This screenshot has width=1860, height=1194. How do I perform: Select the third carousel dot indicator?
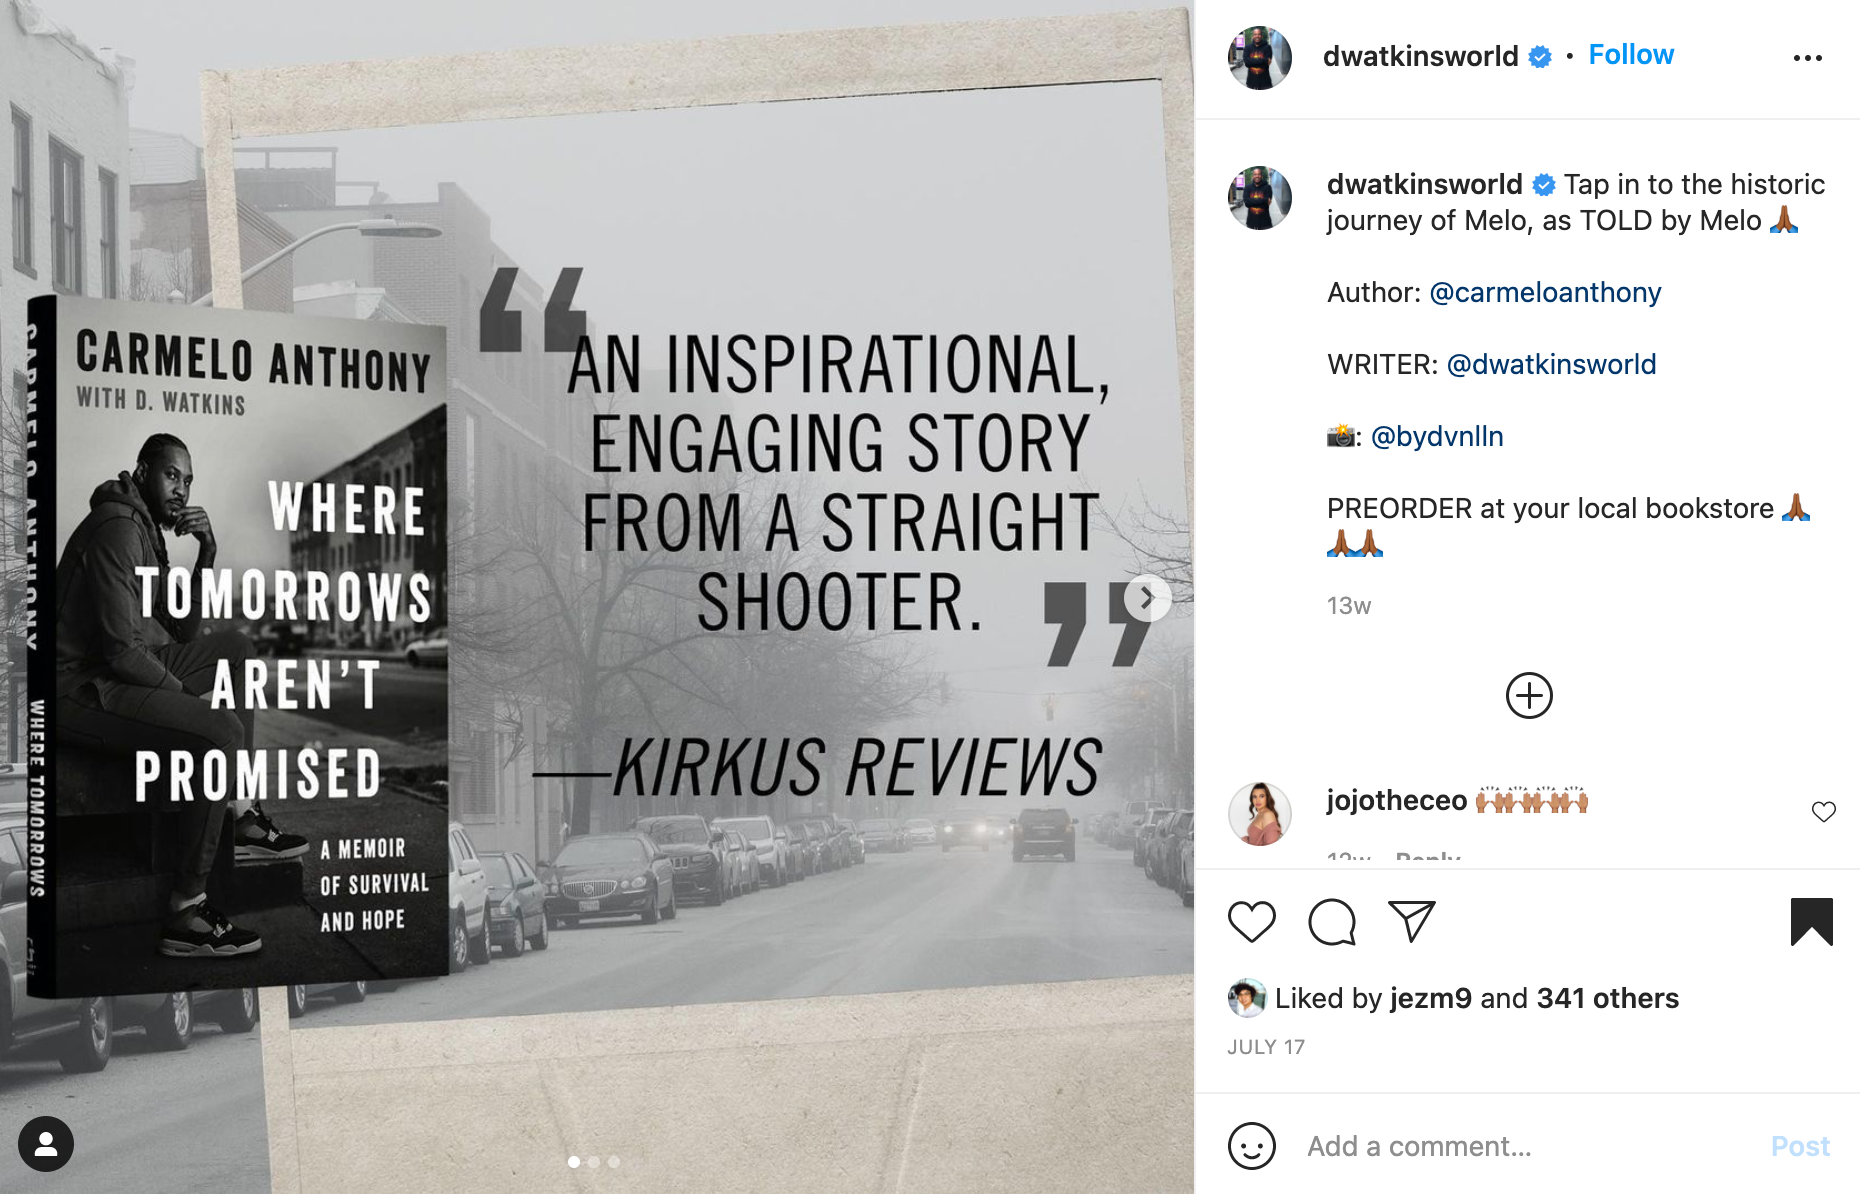(x=614, y=1162)
